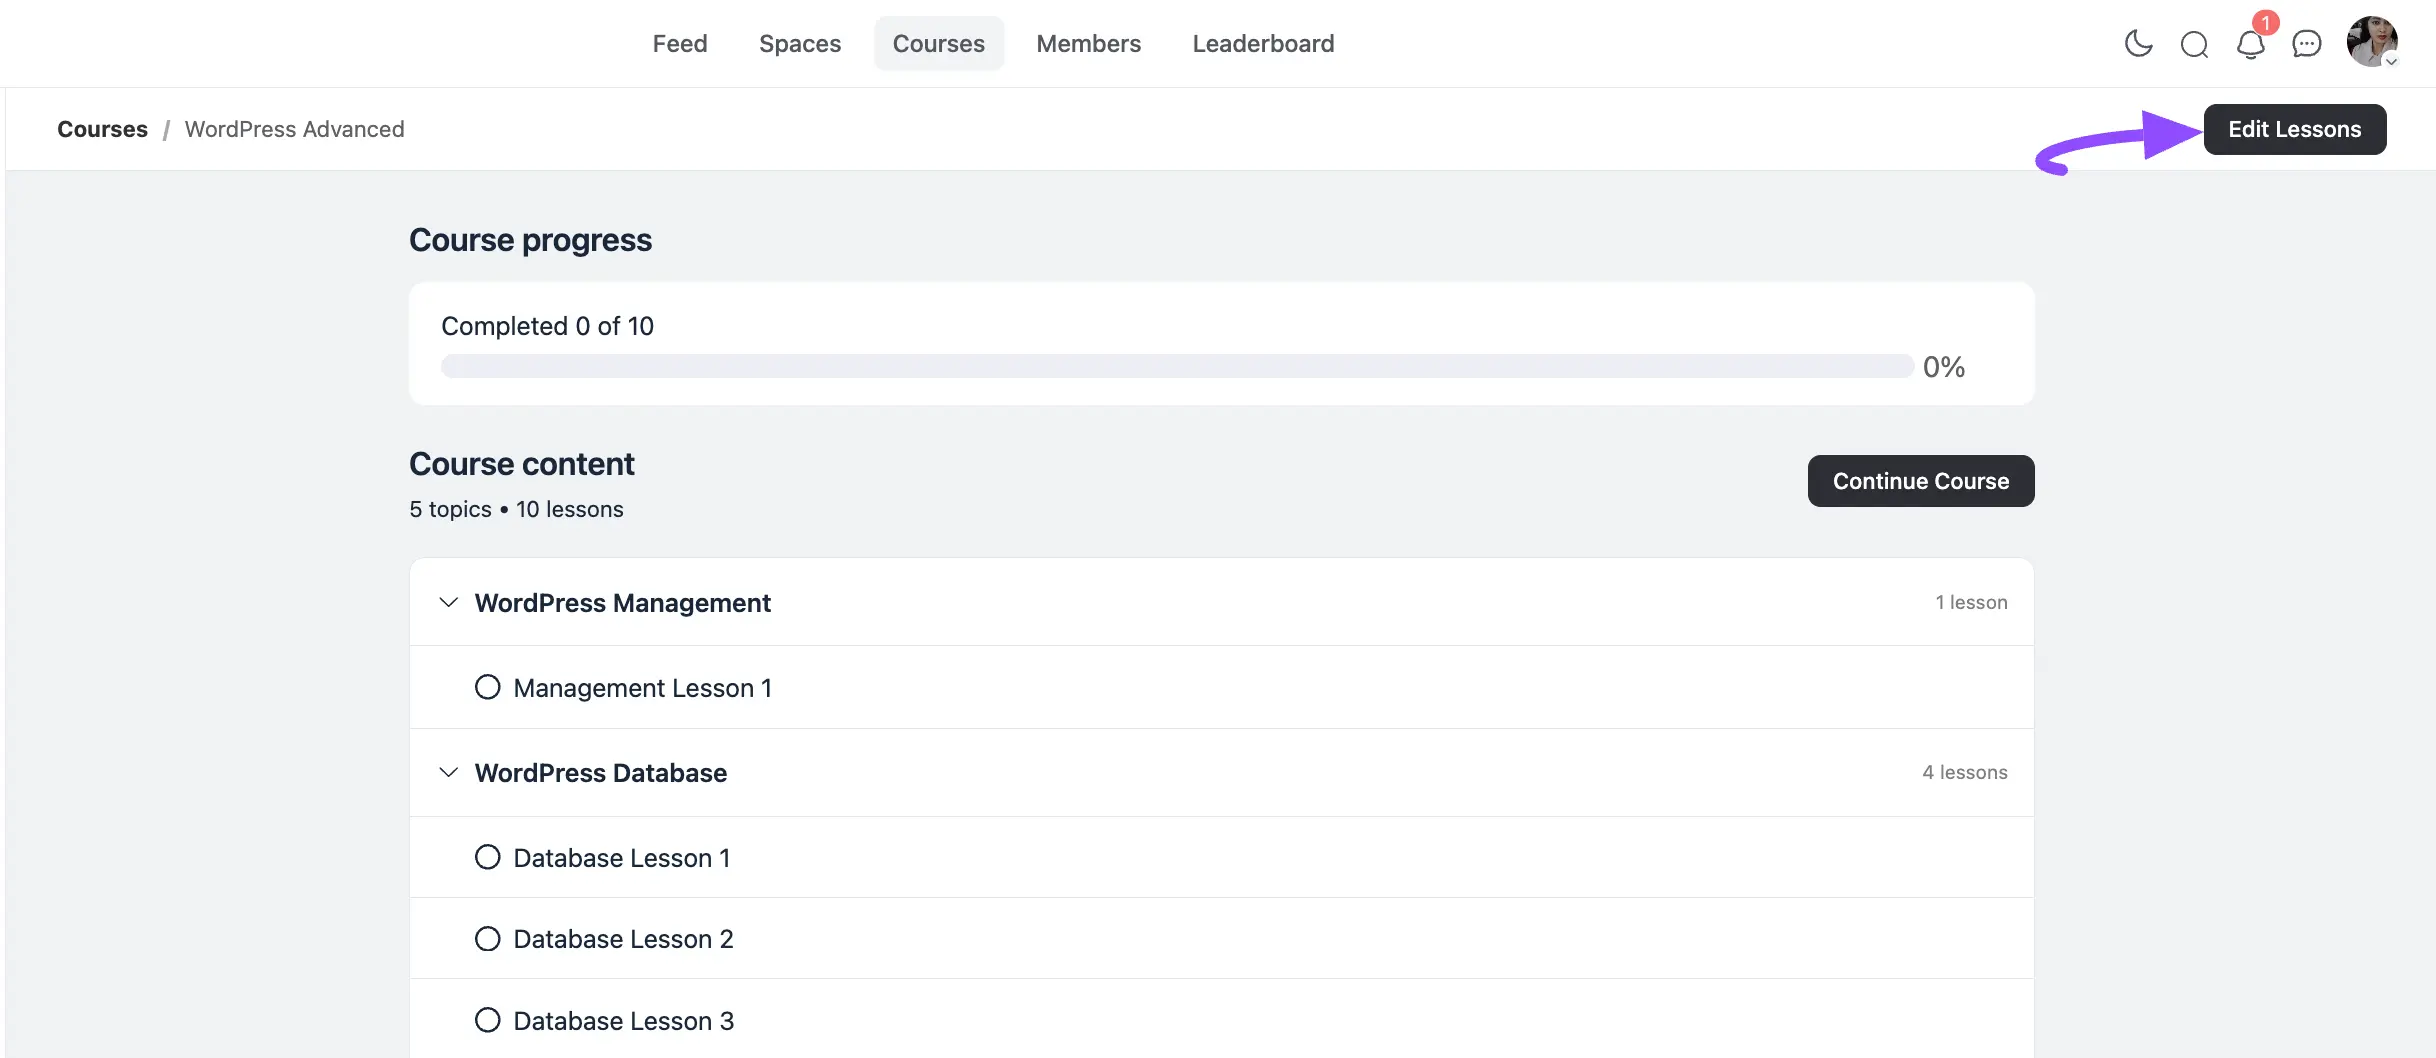
Task: Go back via Courses breadcrumb link
Action: [102, 129]
